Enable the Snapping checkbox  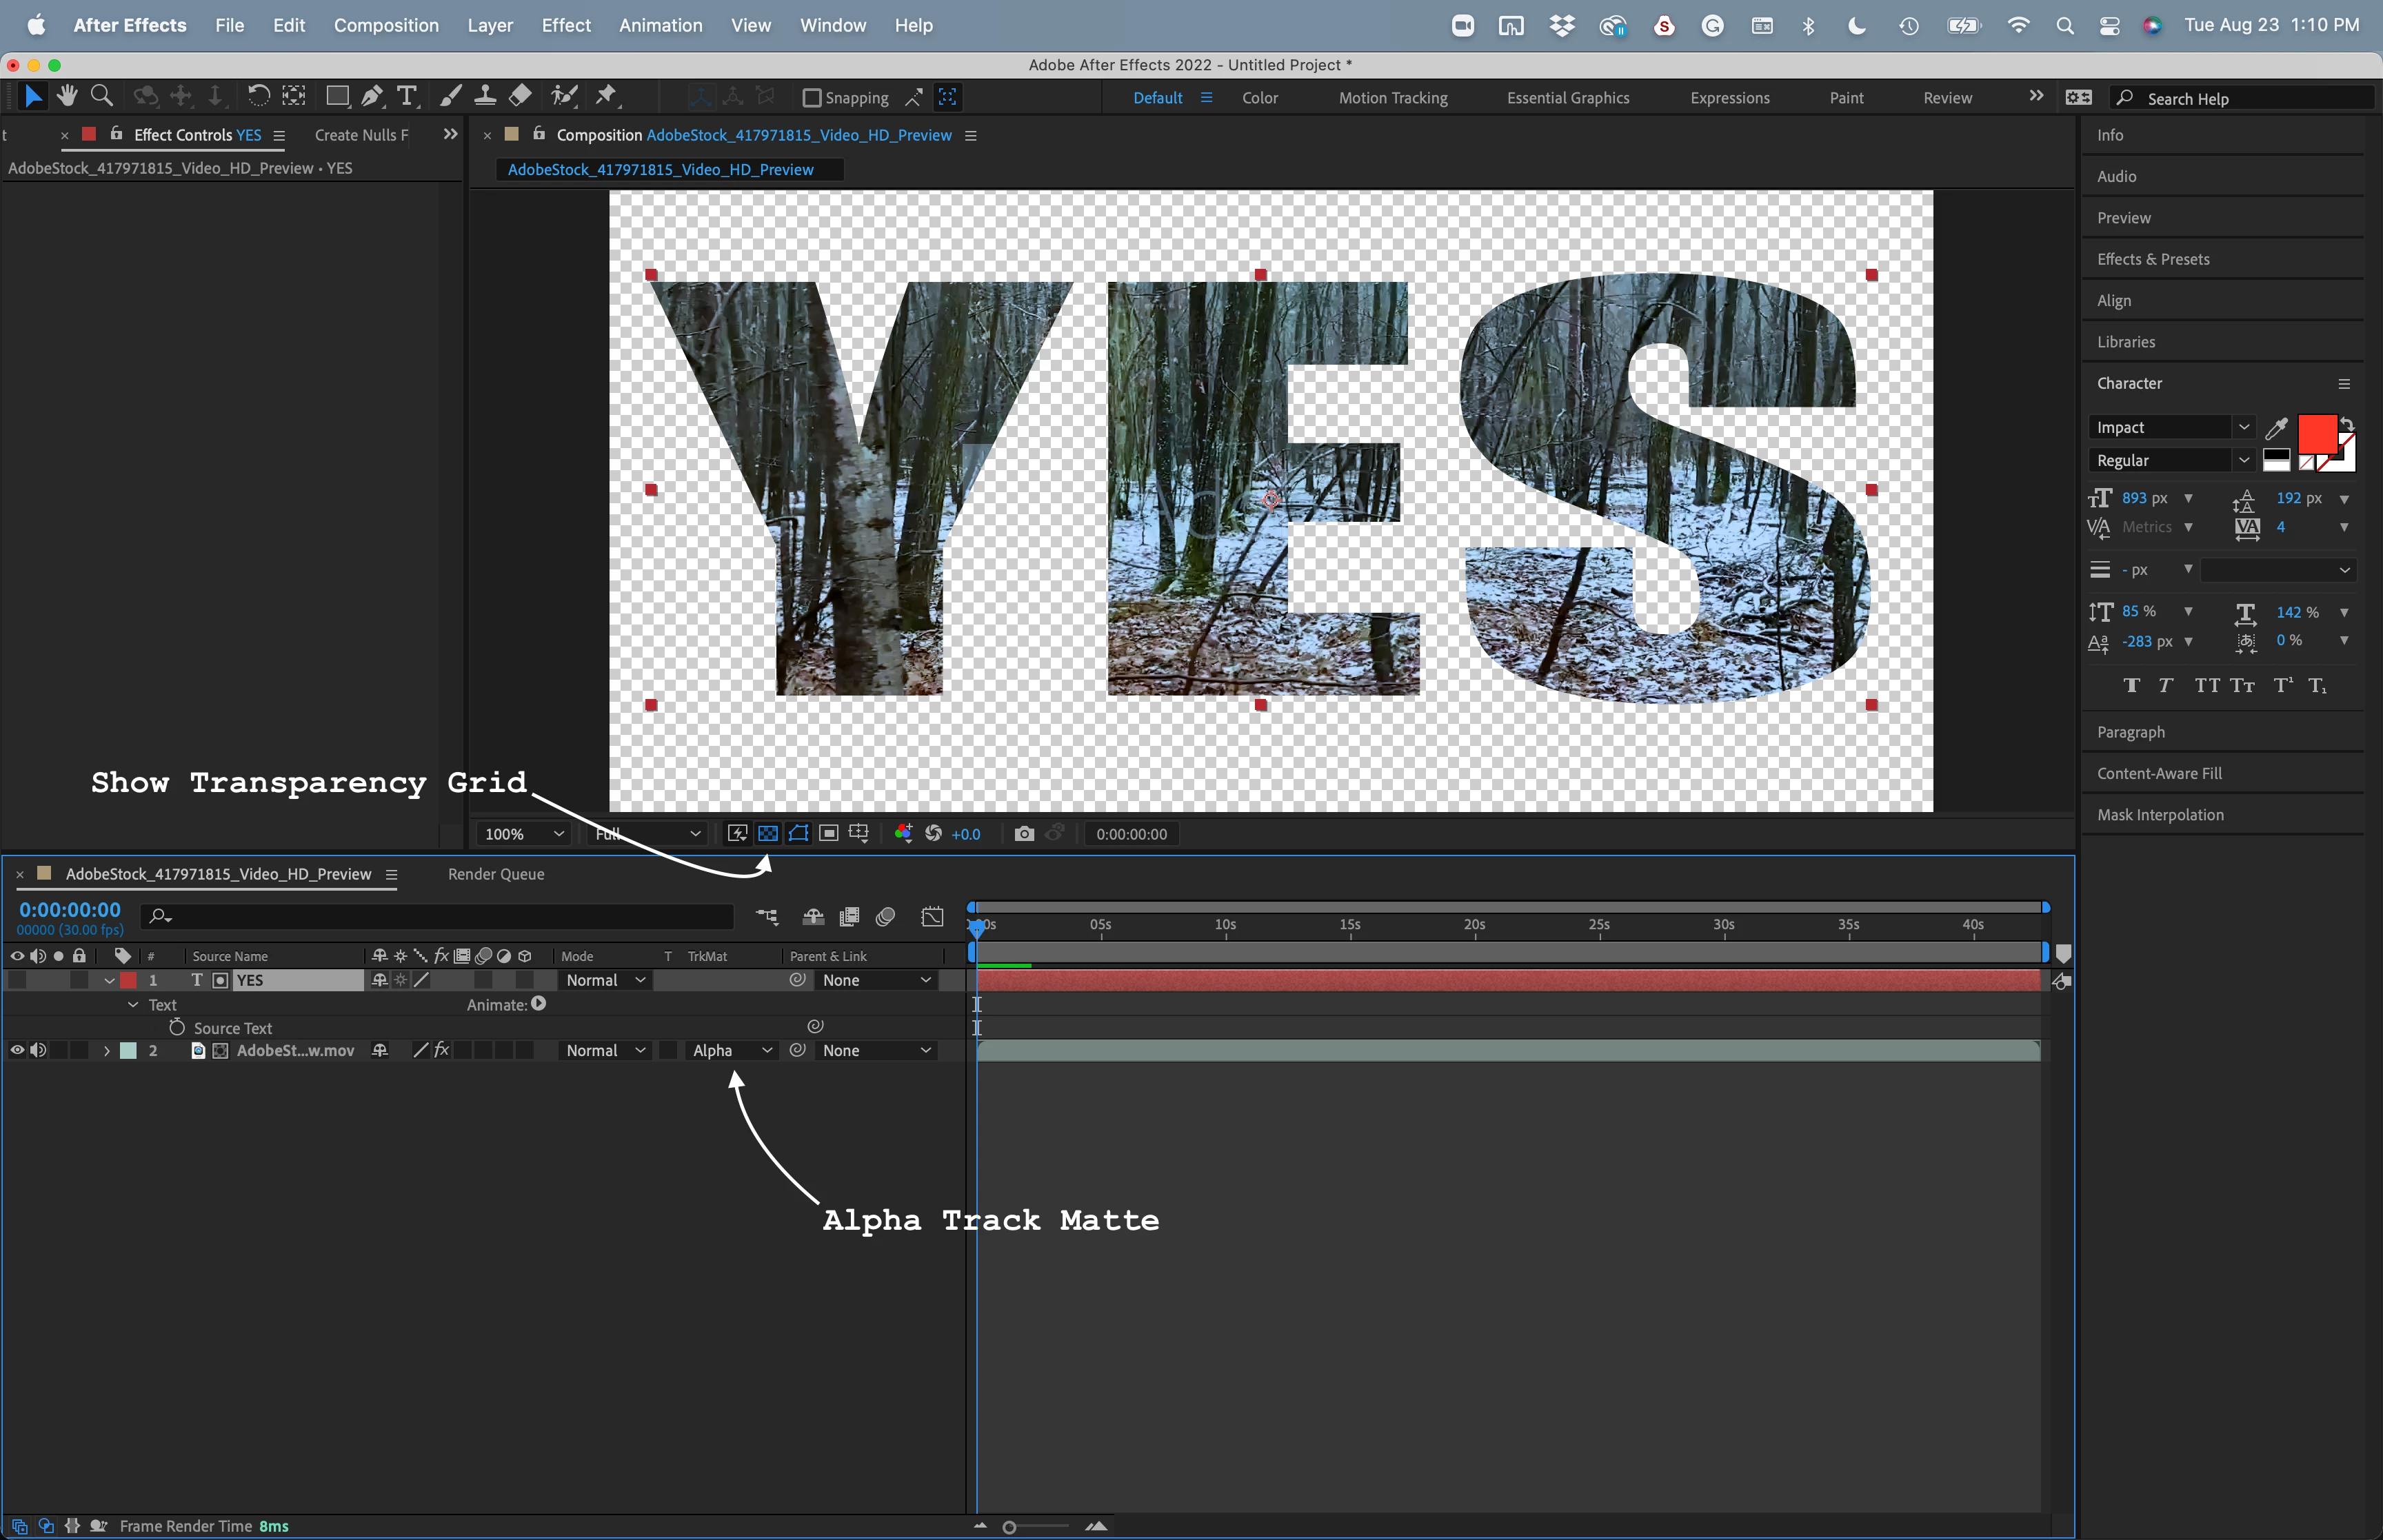812,98
